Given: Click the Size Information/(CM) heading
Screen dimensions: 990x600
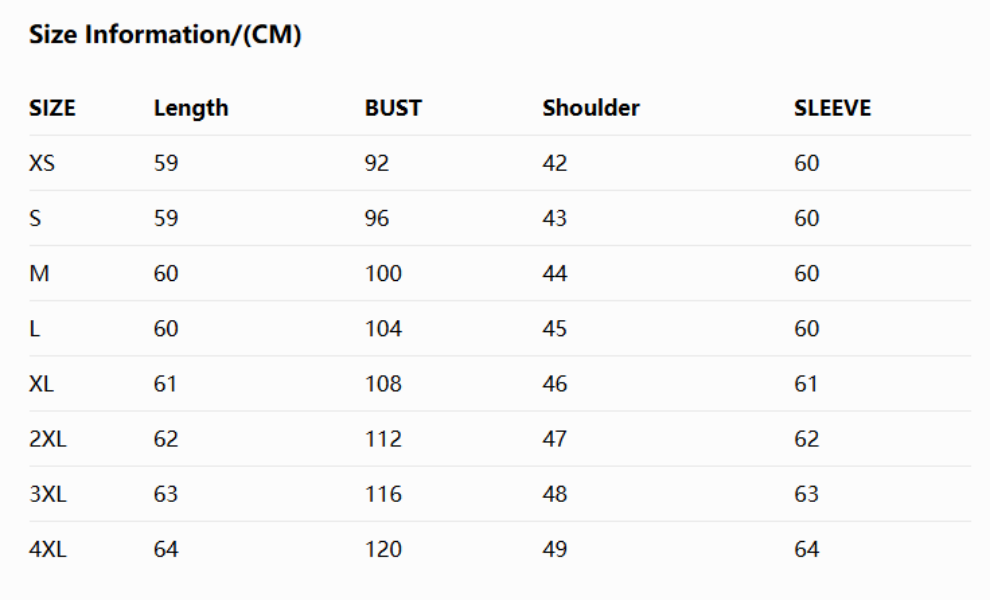Looking at the screenshot, I should pos(165,36).
